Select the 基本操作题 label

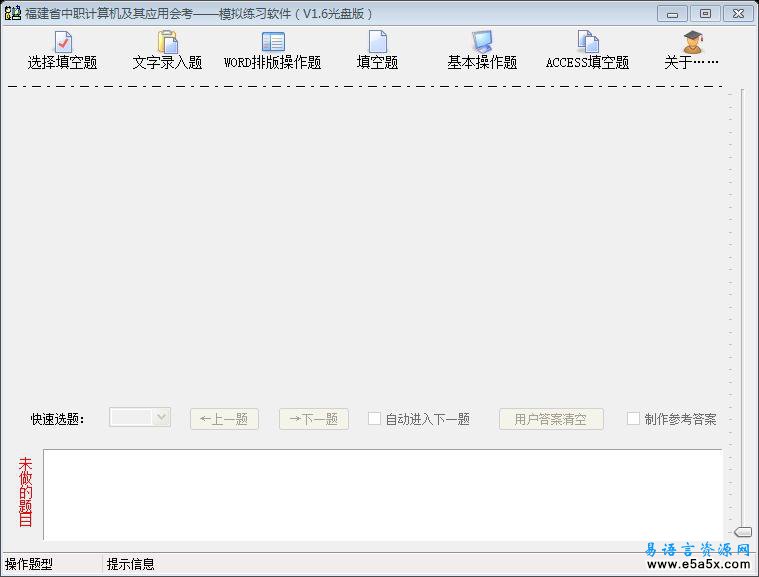482,62
